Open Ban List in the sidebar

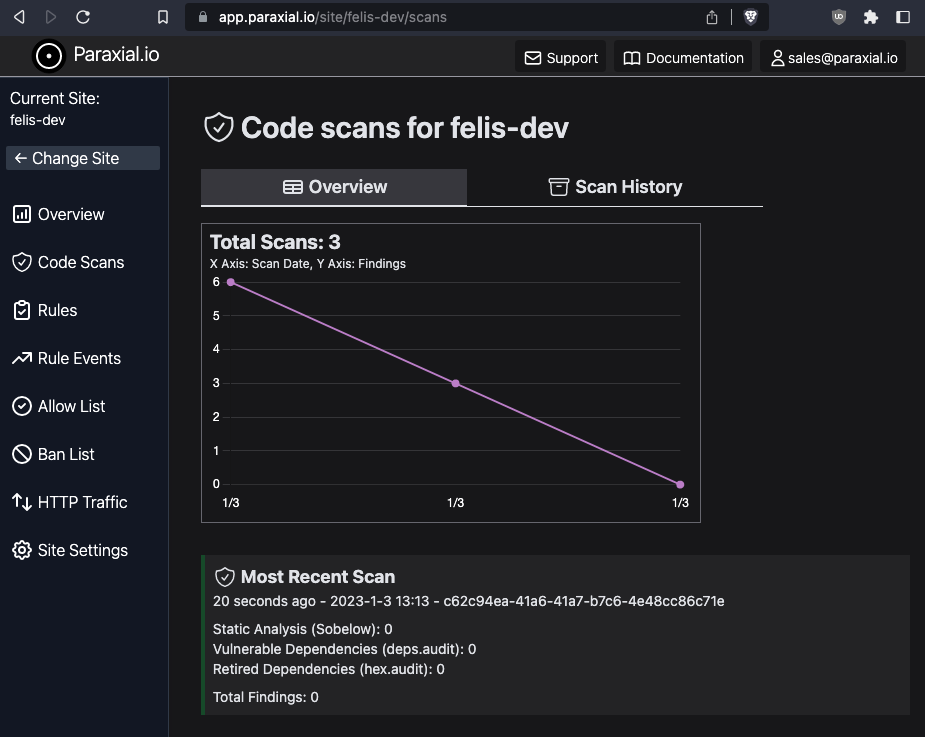click(66, 454)
